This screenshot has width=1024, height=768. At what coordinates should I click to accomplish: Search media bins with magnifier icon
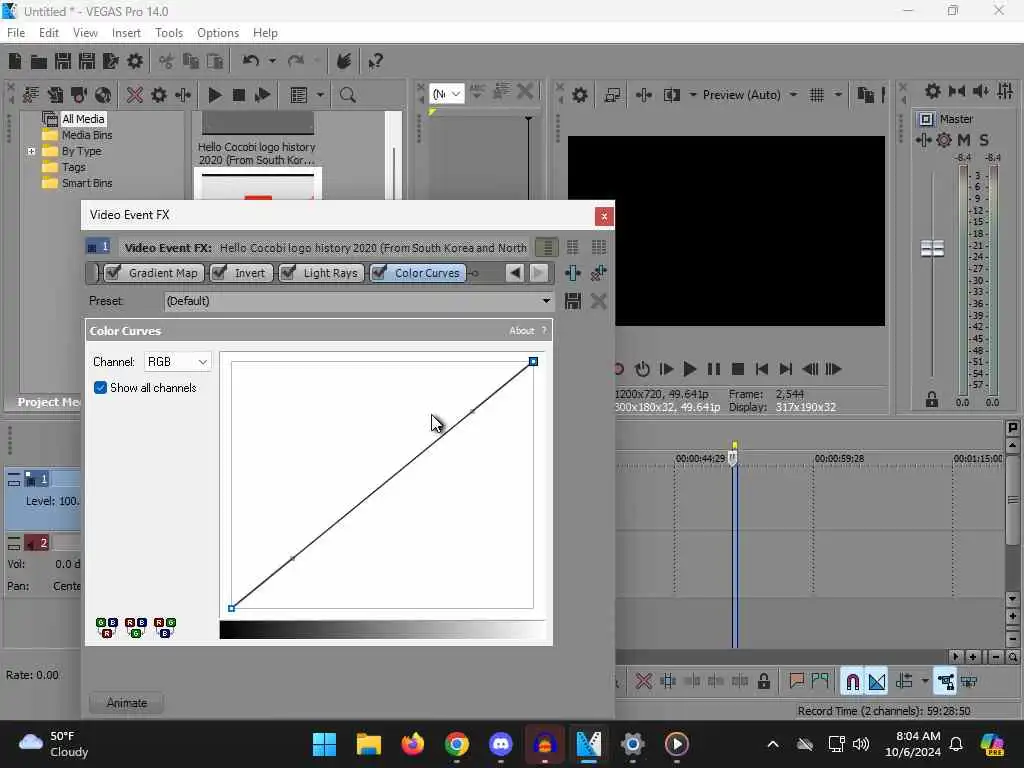pyautogui.click(x=347, y=95)
